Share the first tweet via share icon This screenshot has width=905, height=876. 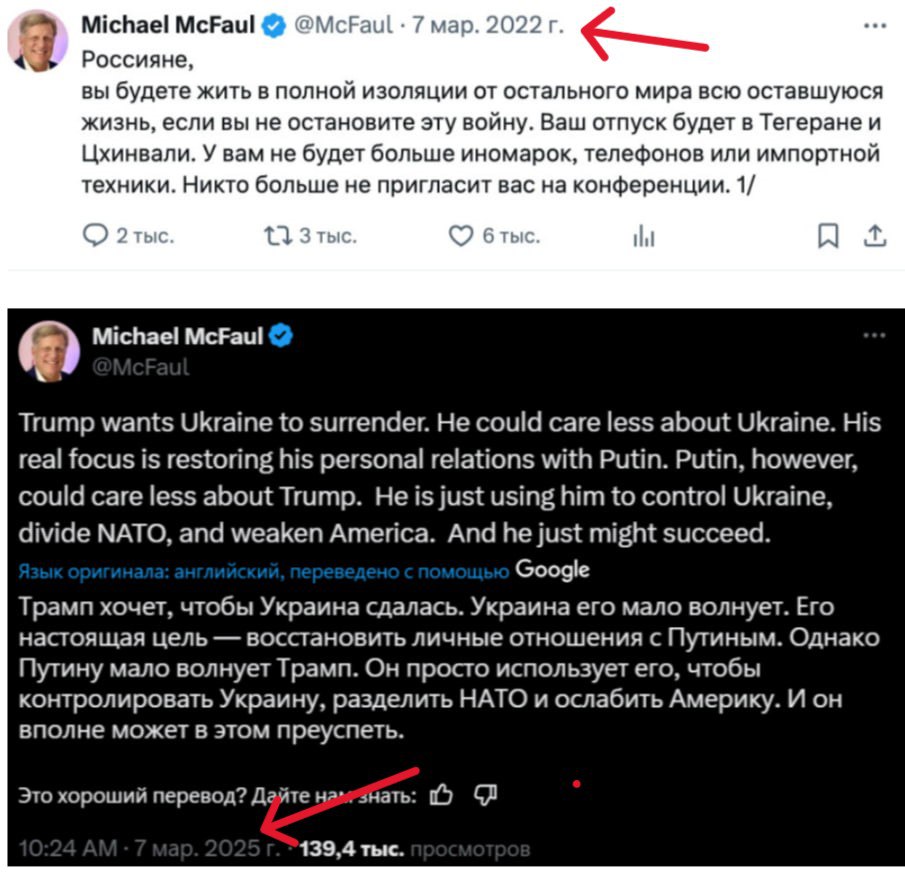[874, 236]
